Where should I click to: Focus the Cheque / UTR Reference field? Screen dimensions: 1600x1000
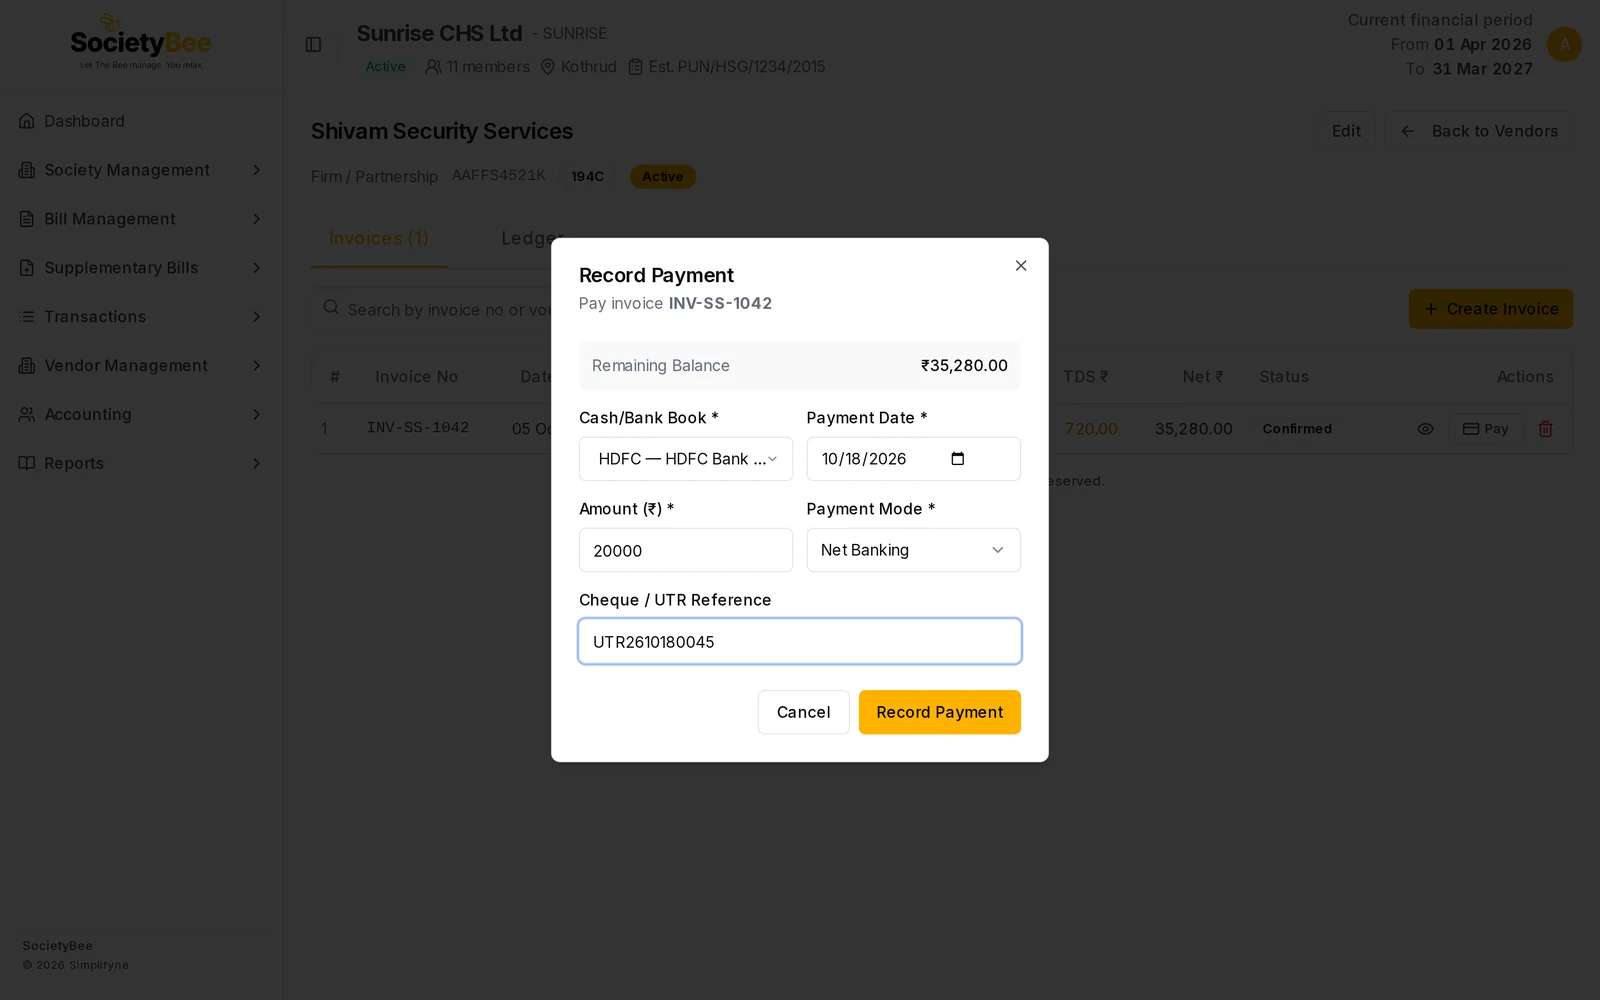[x=800, y=641]
